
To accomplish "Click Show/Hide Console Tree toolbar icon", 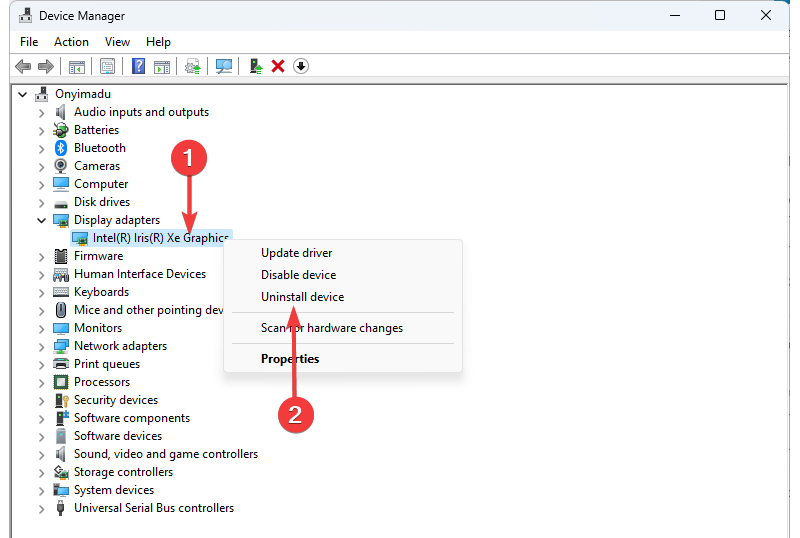I will [x=77, y=66].
